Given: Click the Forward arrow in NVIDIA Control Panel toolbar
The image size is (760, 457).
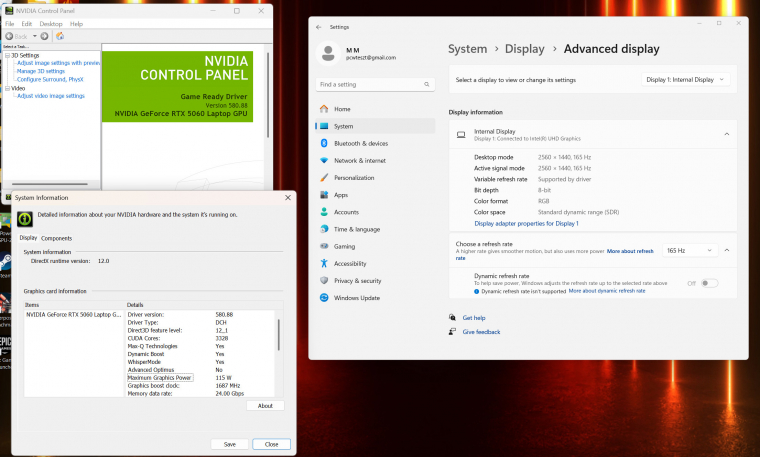Looking at the screenshot, I should point(44,36).
